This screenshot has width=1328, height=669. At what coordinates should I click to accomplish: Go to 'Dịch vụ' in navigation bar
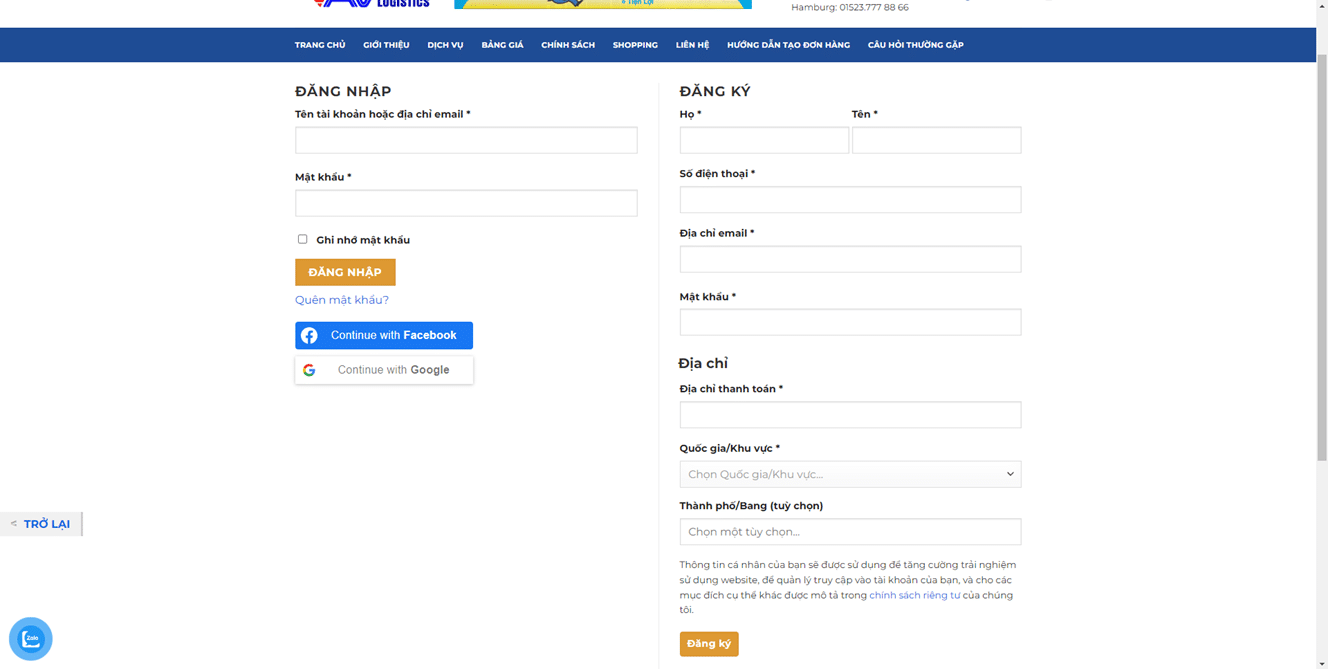pos(445,45)
